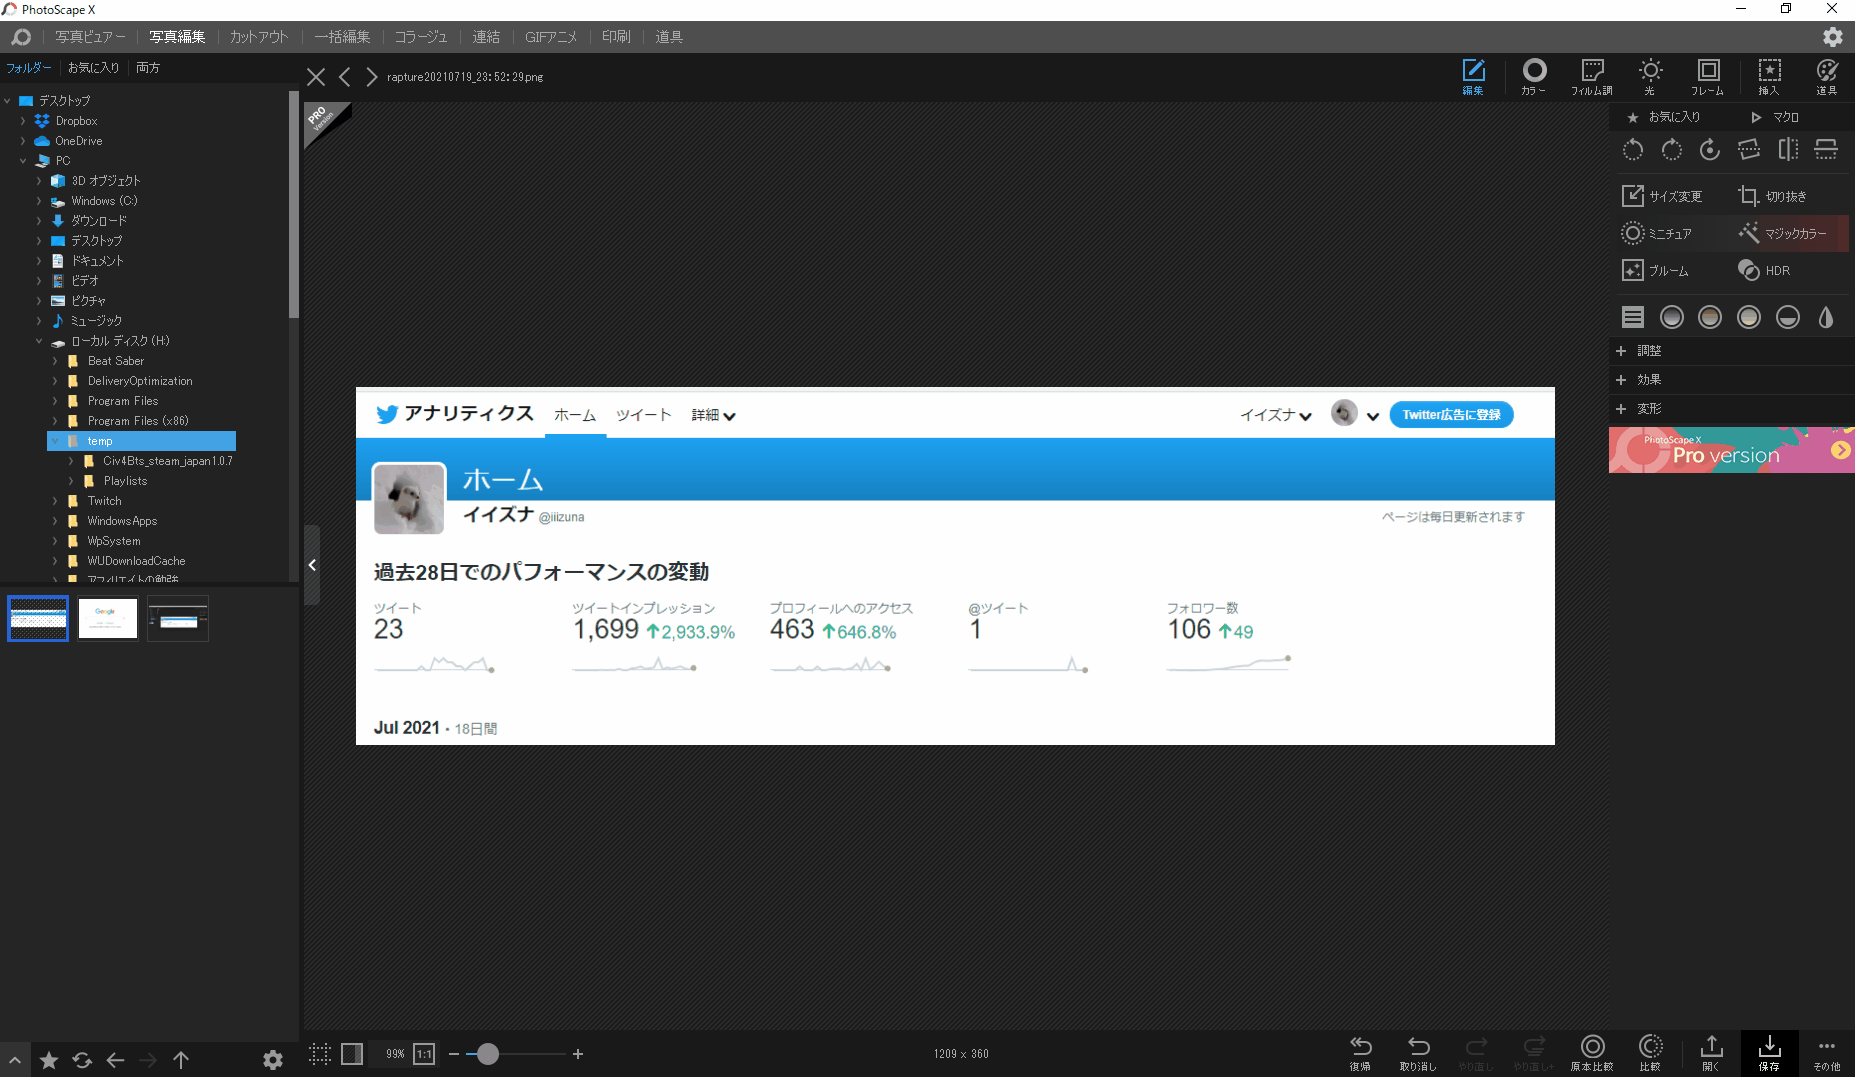1855x1077 pixels.
Task: Apply the Magic Color (マジックカラー) effect
Action: (x=1784, y=233)
